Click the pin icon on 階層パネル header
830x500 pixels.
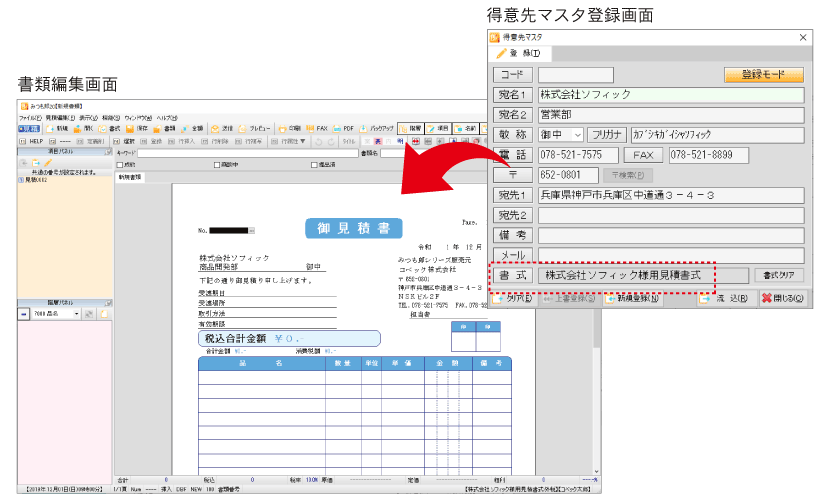108,303
